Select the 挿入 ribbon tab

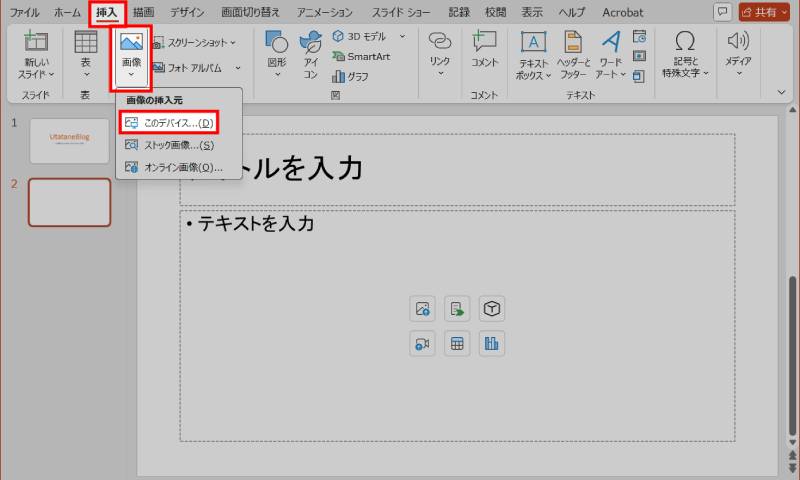pyautogui.click(x=107, y=12)
